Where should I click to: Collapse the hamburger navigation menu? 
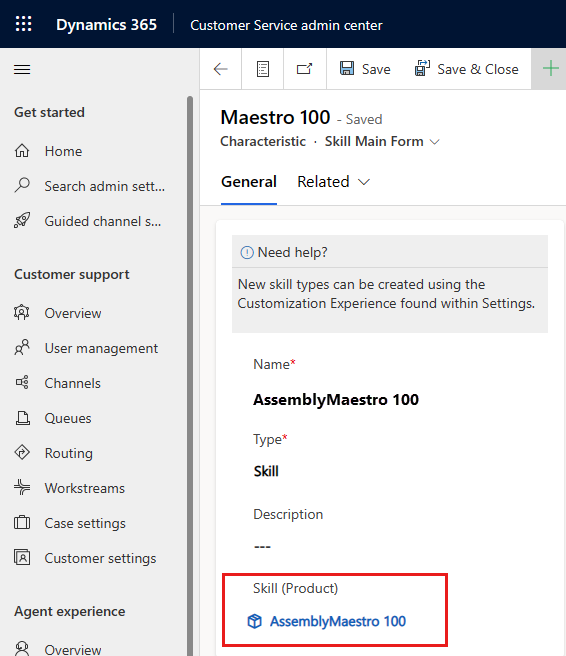[x=22, y=69]
